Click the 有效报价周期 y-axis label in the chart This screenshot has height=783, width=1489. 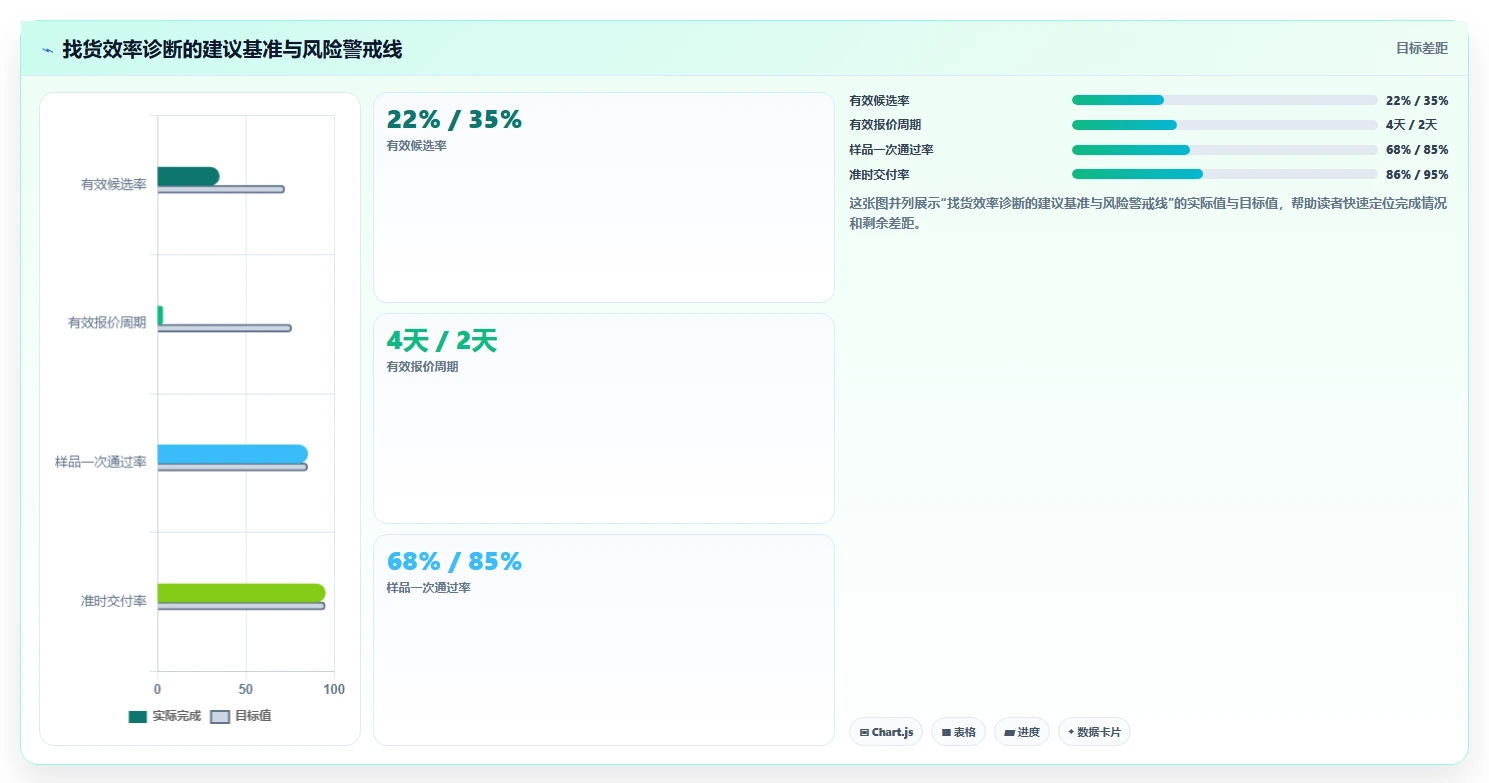tap(107, 323)
